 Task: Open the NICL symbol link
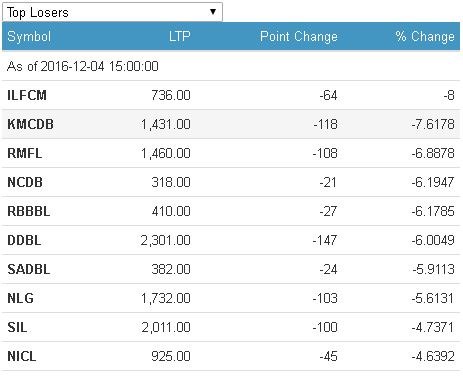coord(22,356)
